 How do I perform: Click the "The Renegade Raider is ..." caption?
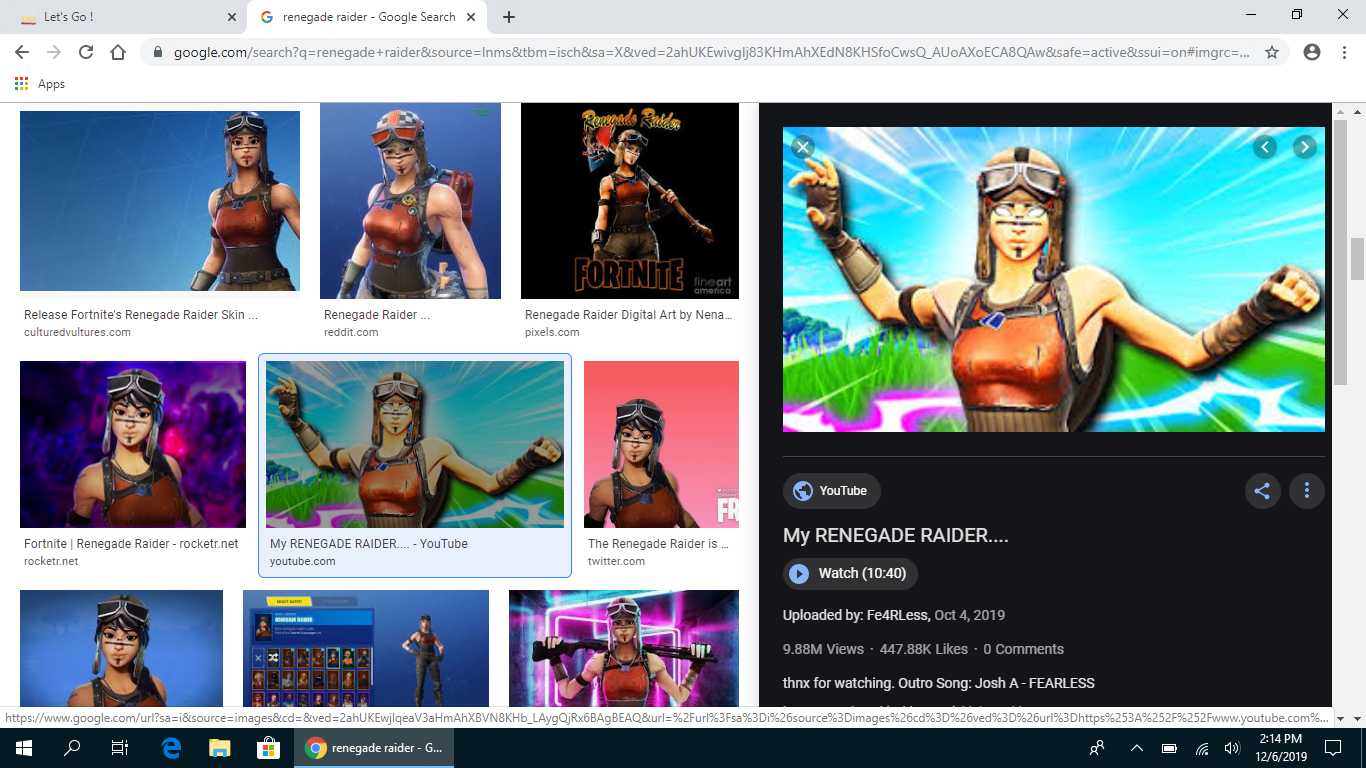[x=658, y=544]
